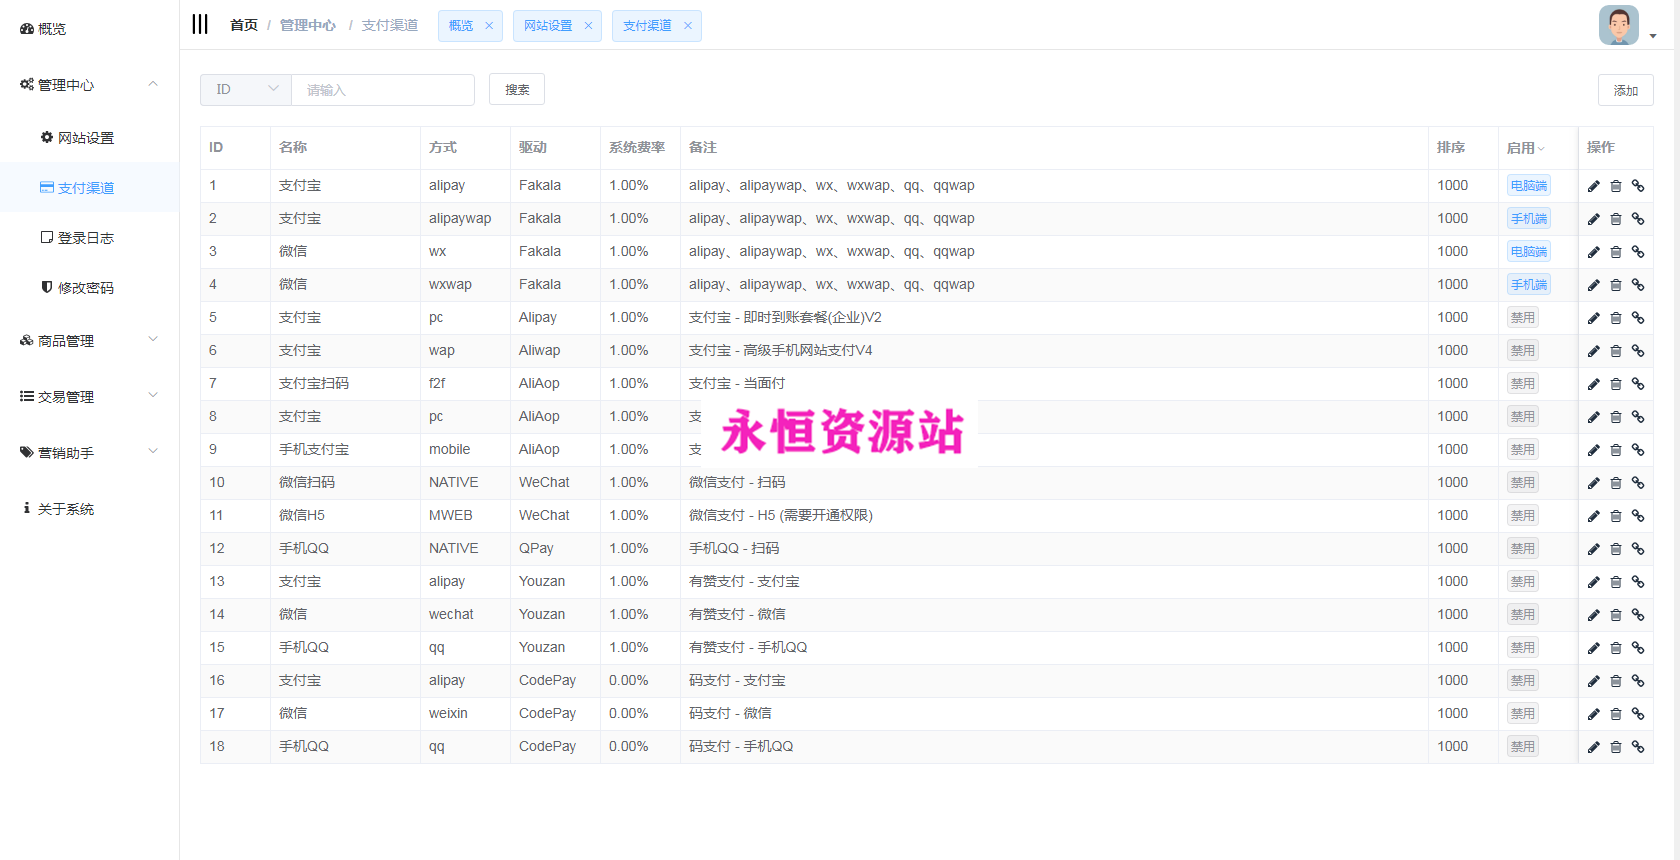Toggle the 禁用 status tag on row 6

(1522, 351)
